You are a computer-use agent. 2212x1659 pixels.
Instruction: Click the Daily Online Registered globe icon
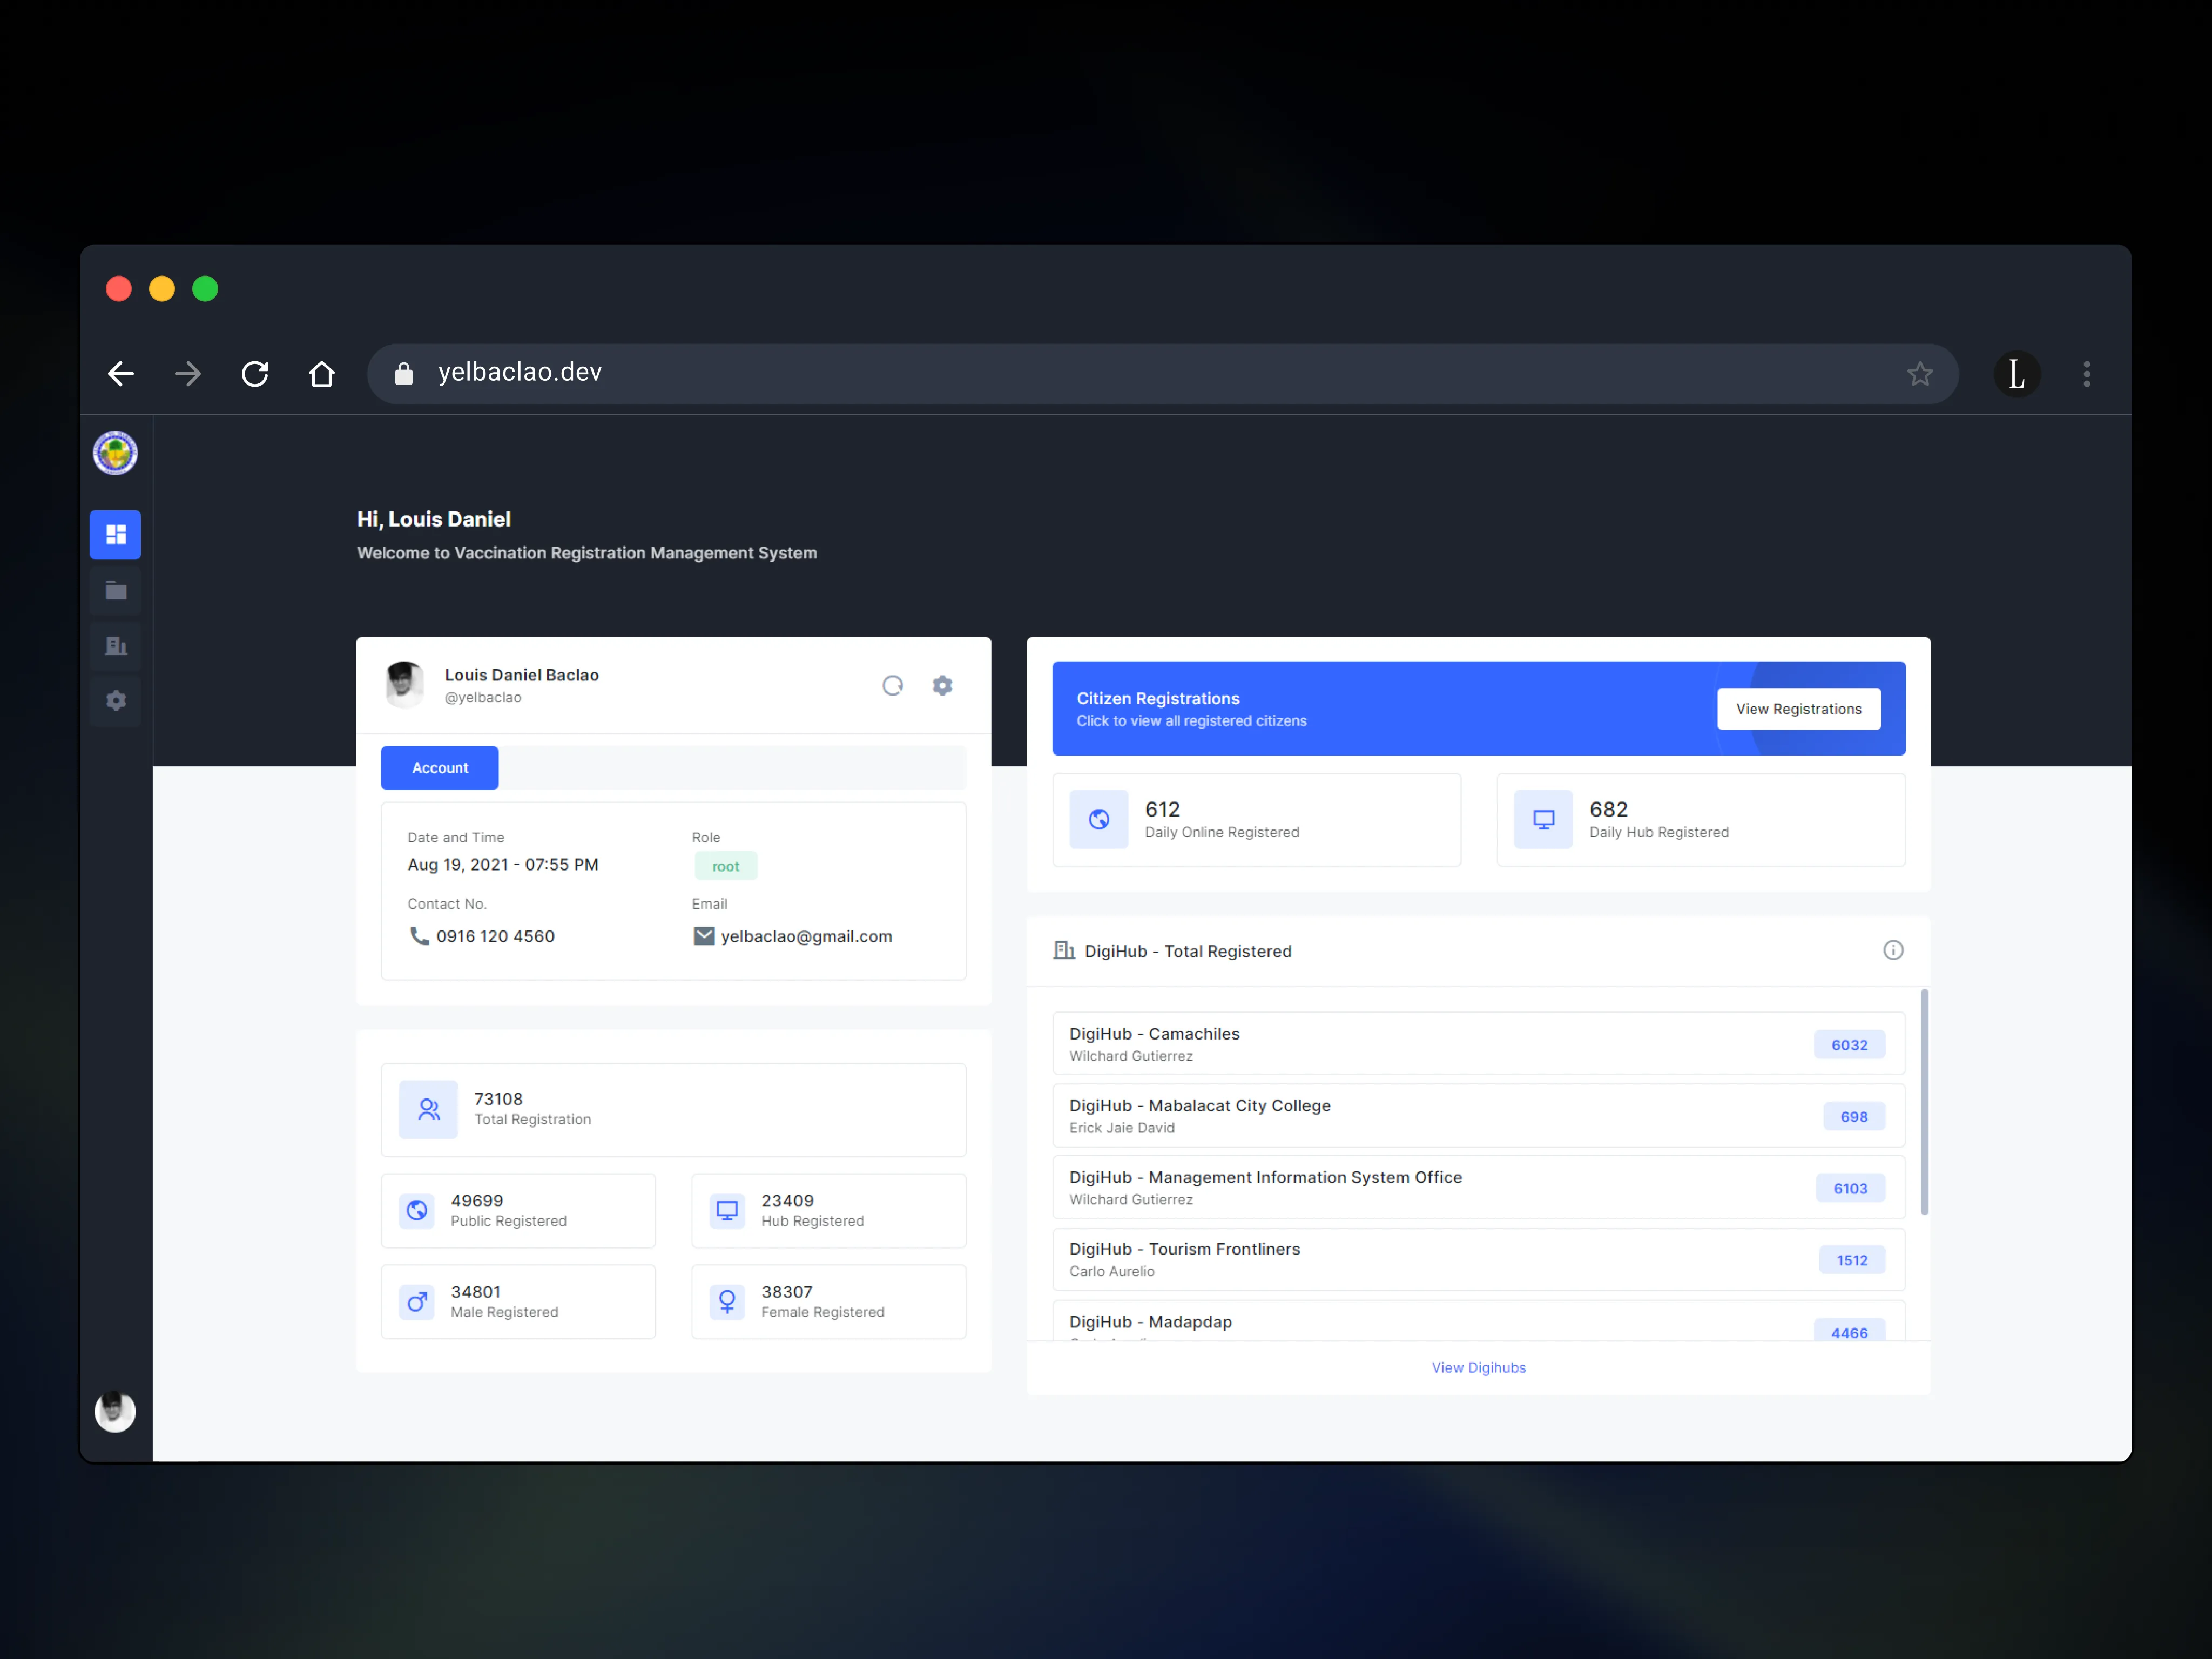[x=1099, y=820]
